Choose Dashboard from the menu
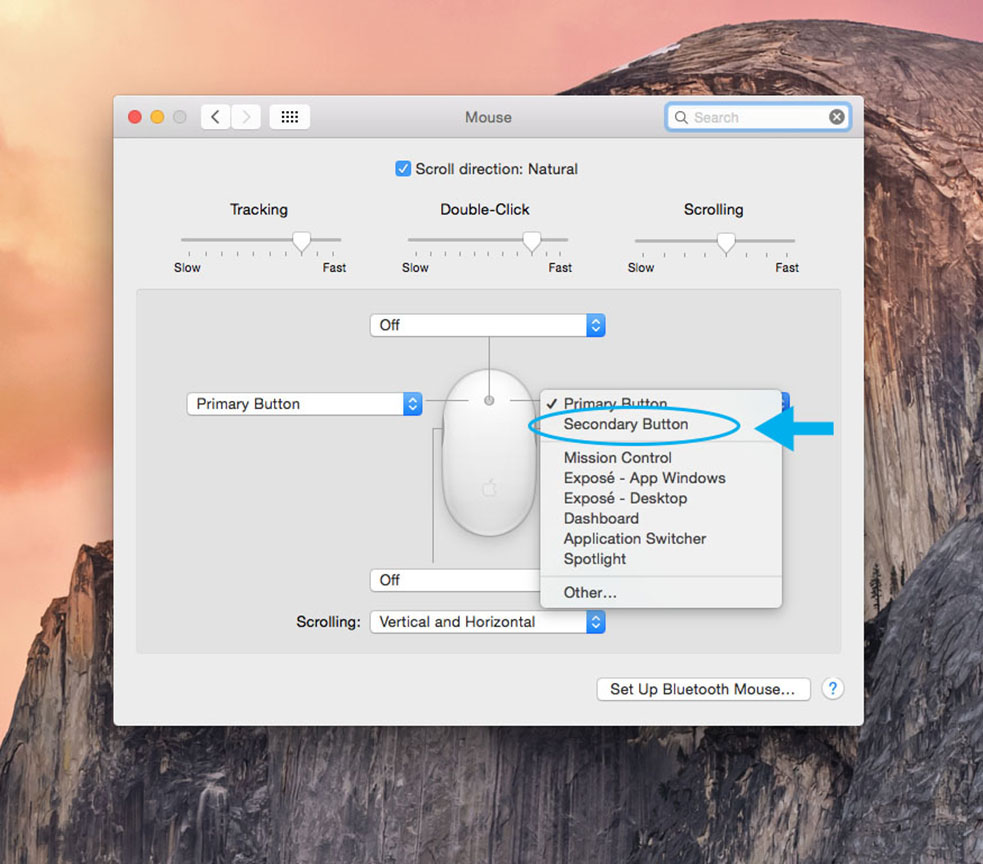This screenshot has height=864, width=983. (661, 519)
